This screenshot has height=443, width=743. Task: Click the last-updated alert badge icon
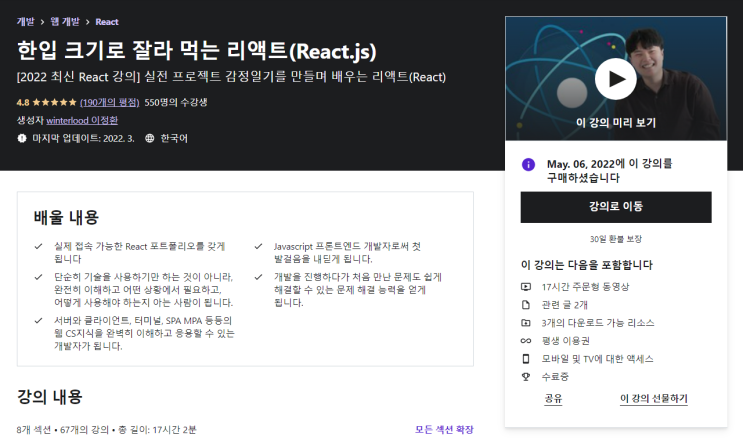22,138
